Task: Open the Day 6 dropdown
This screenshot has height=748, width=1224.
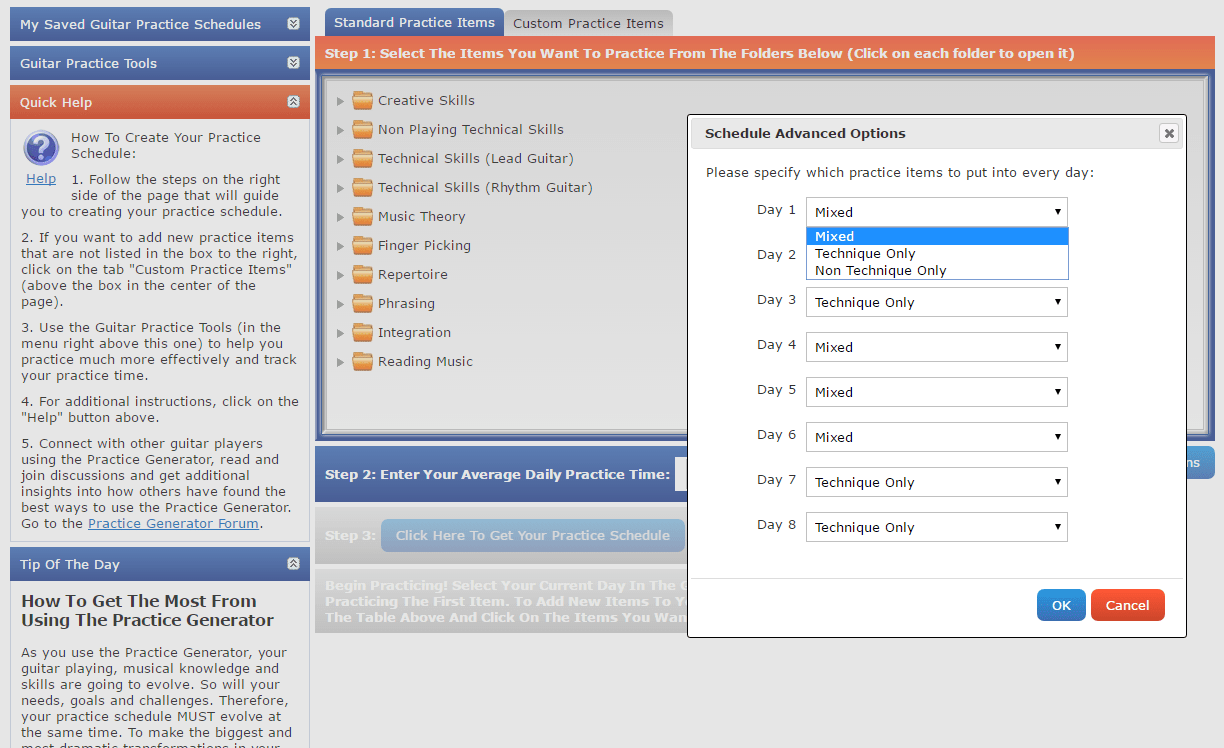Action: tap(937, 437)
